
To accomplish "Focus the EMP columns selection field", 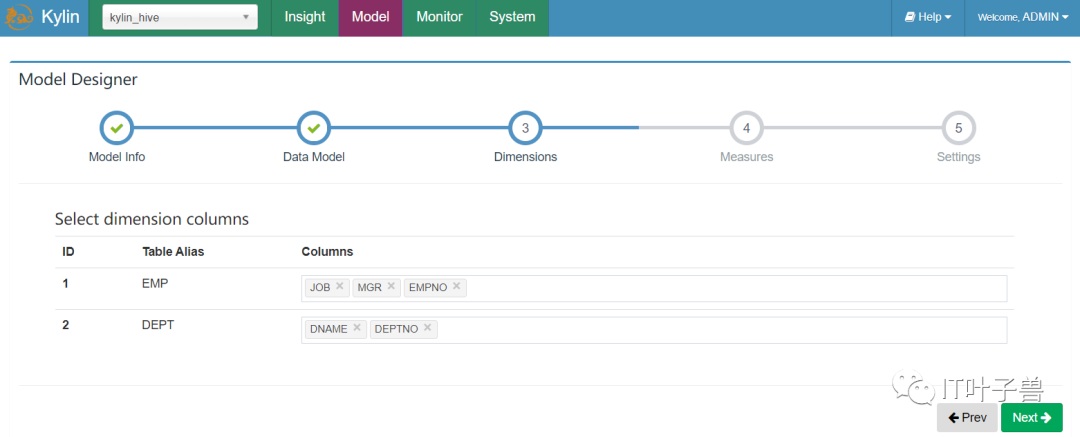I will coord(654,288).
